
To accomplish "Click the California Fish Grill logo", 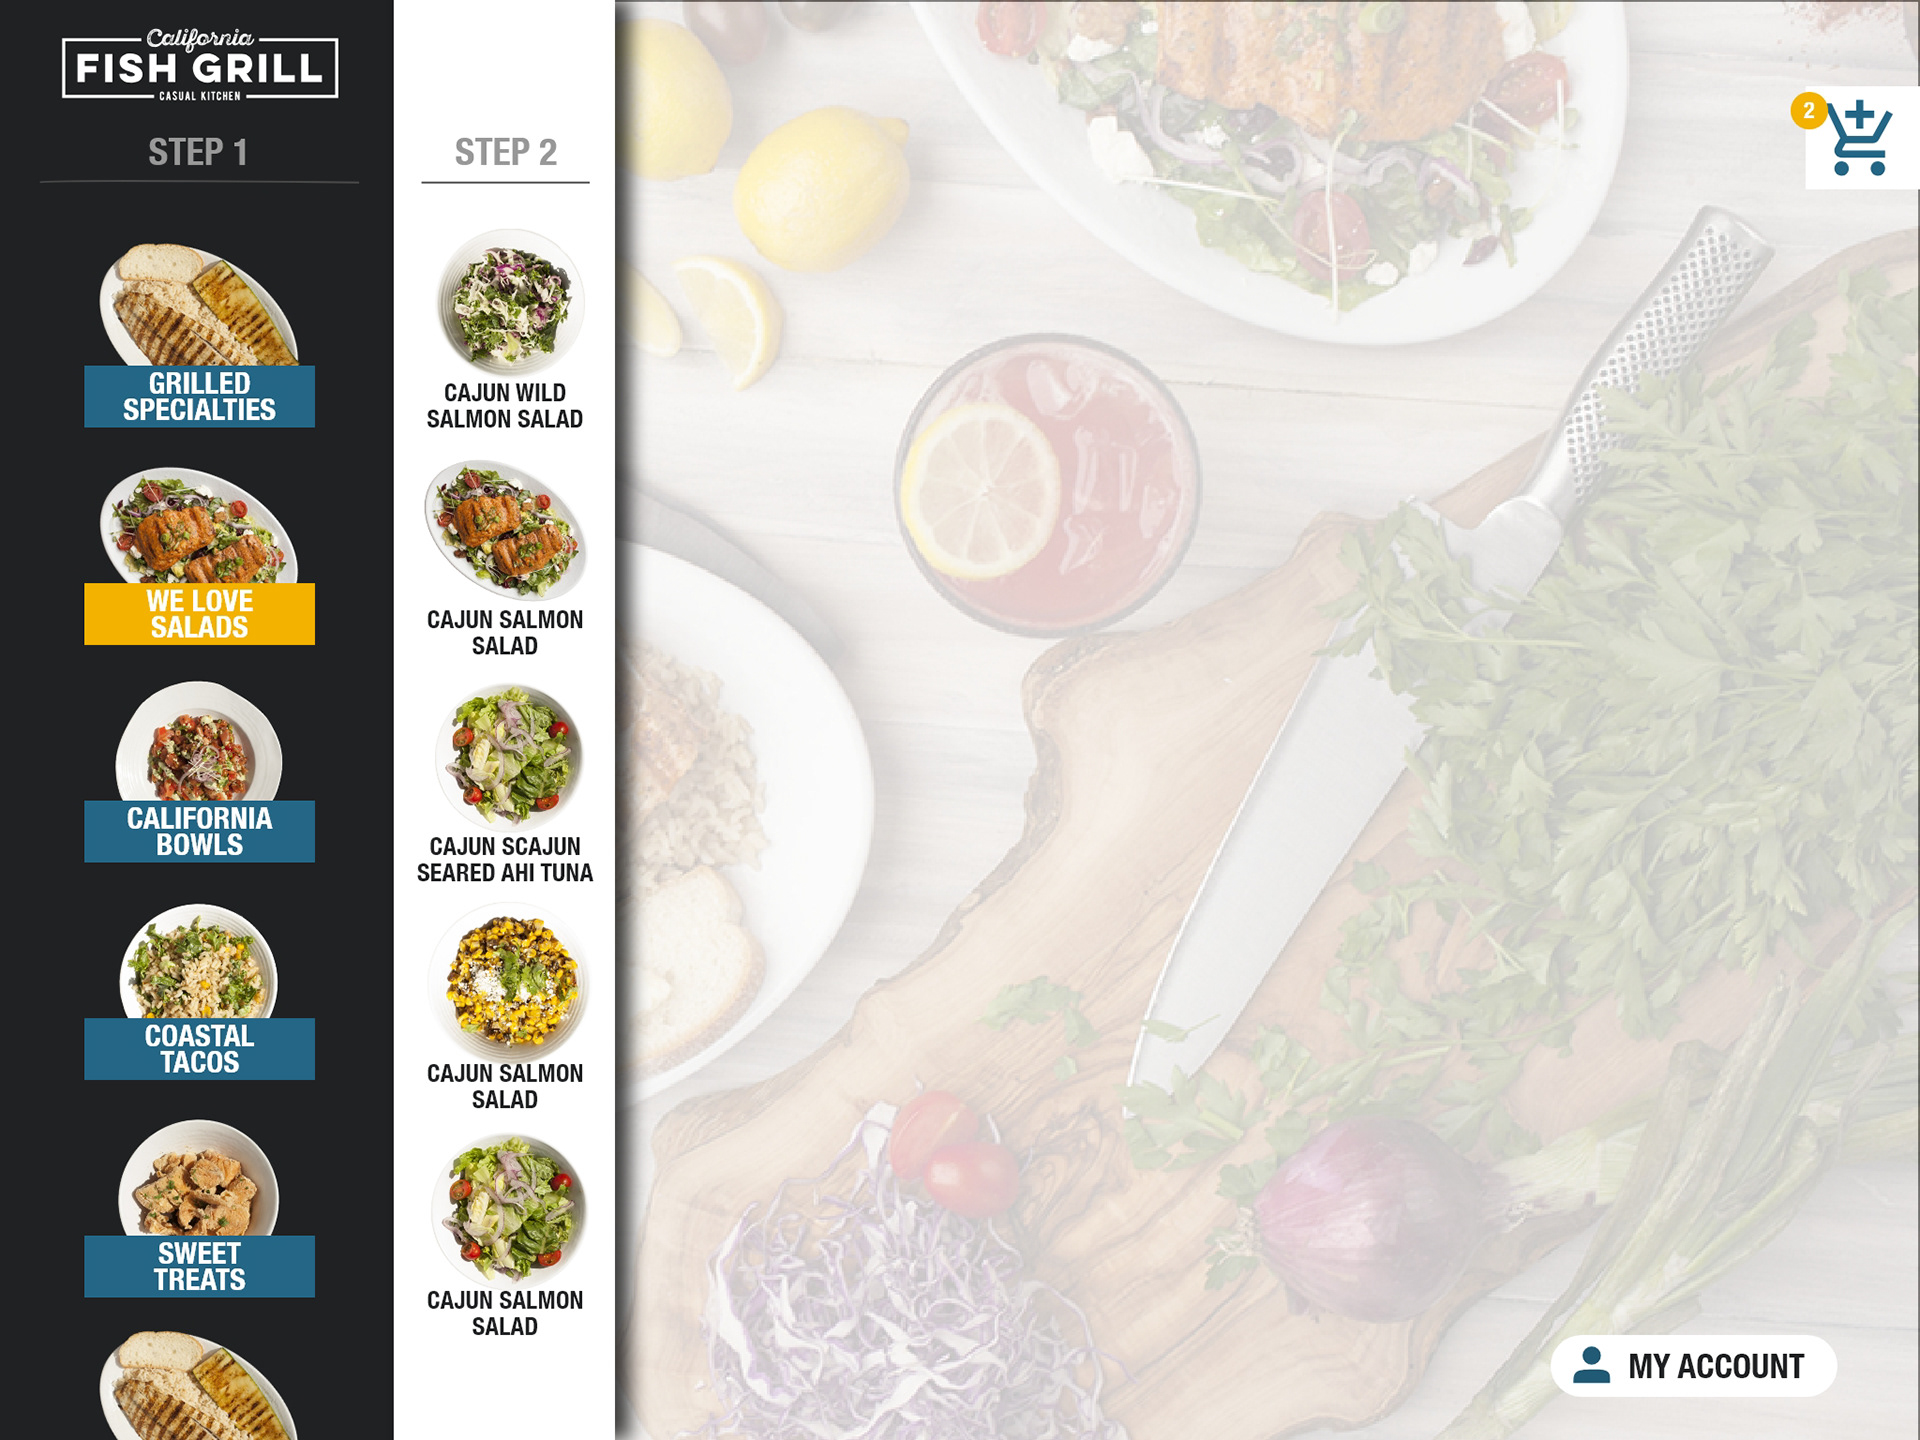I will click(200, 65).
